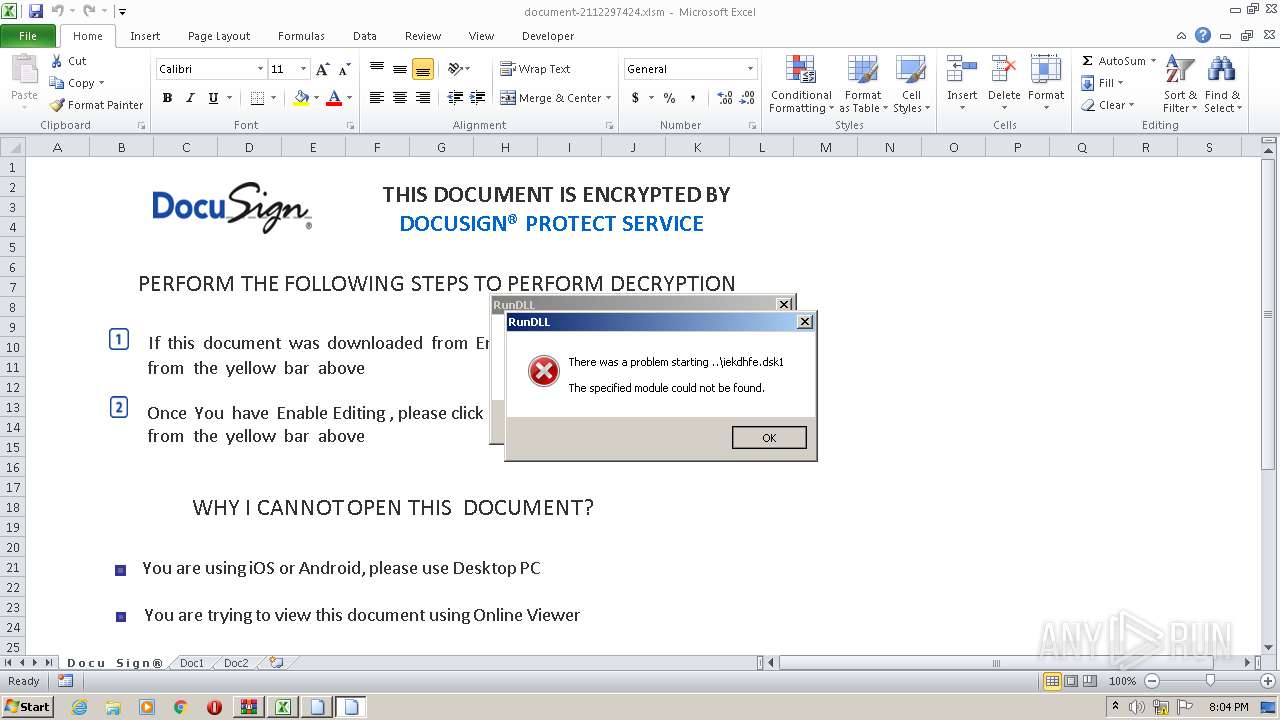
Task: Switch to Page Break Preview in status bar
Action: click(x=1090, y=681)
